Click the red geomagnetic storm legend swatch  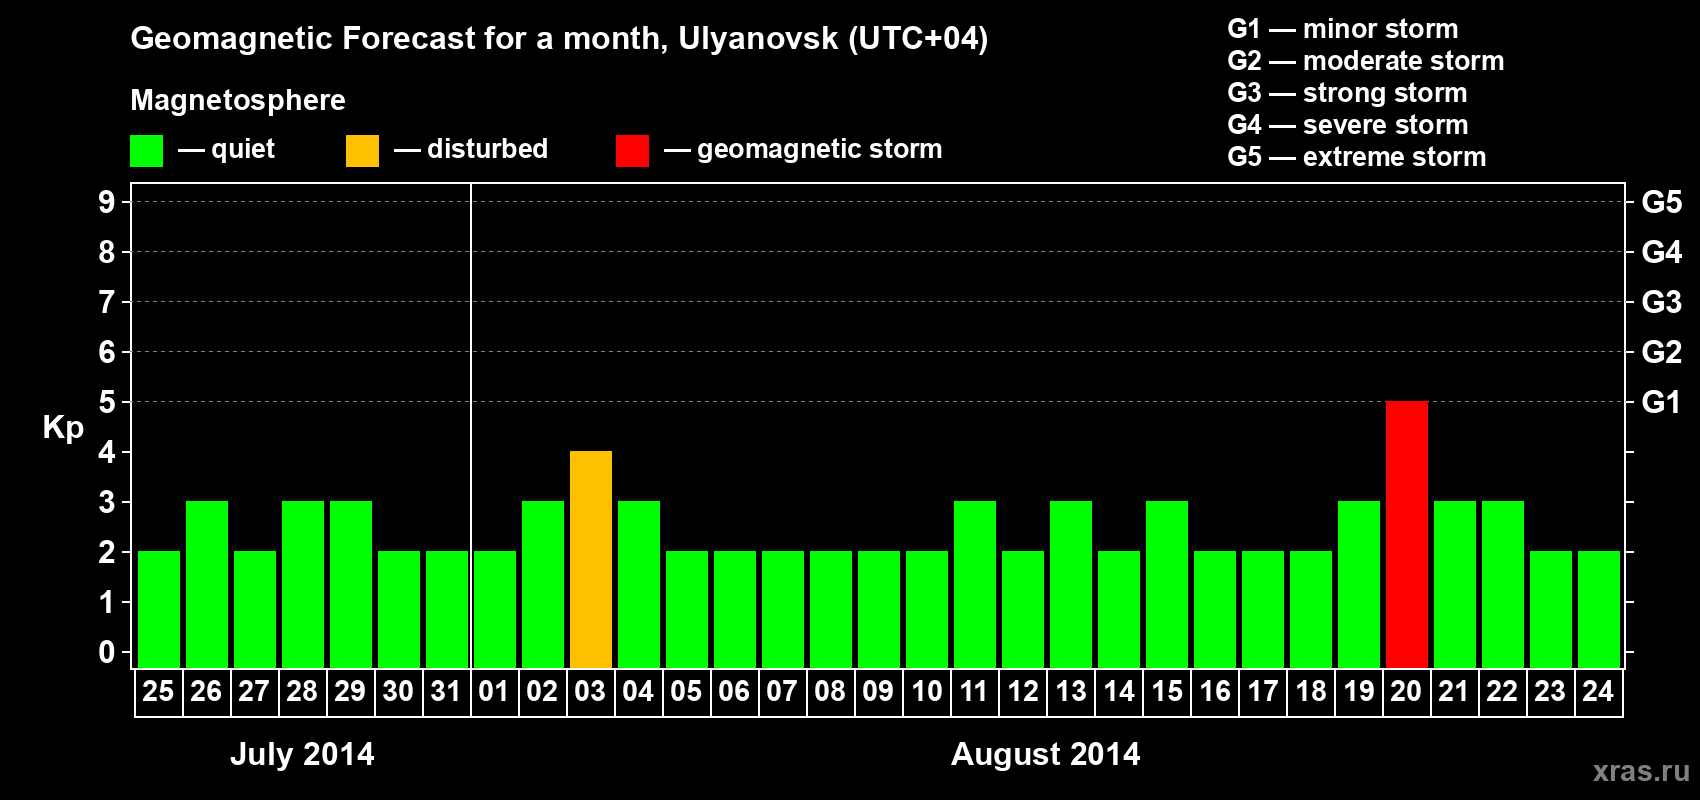632,151
